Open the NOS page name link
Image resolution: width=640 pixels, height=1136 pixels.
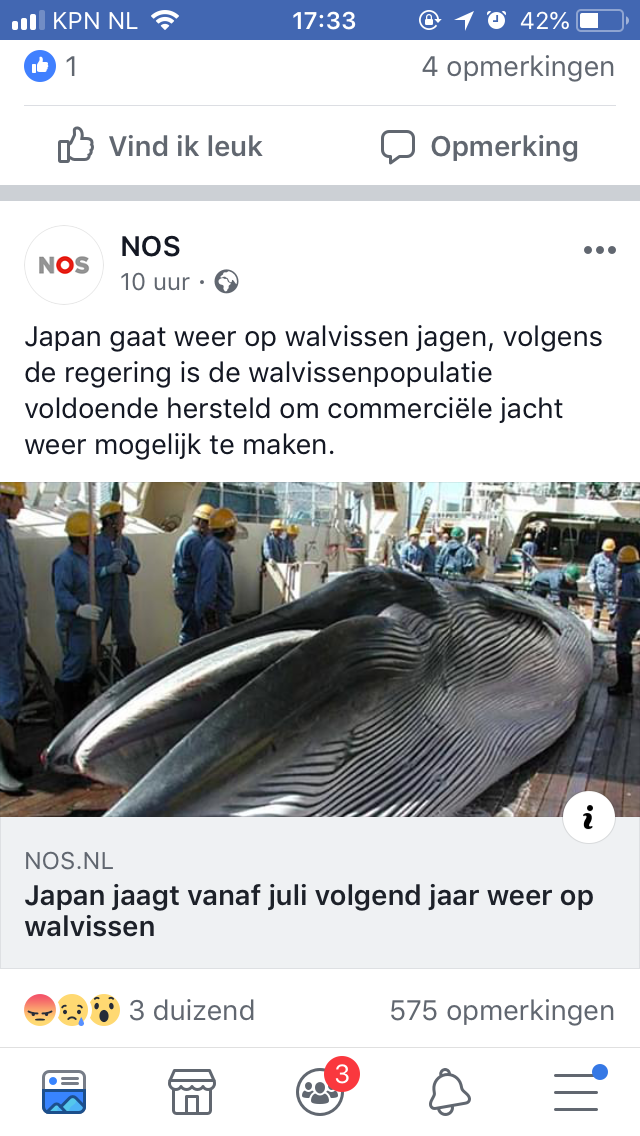click(150, 246)
